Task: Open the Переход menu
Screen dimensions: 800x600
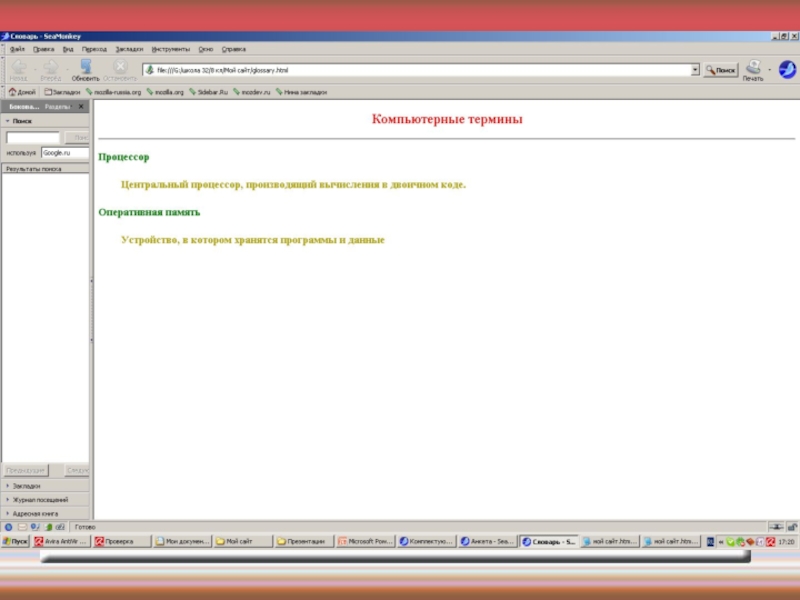Action: click(x=94, y=49)
